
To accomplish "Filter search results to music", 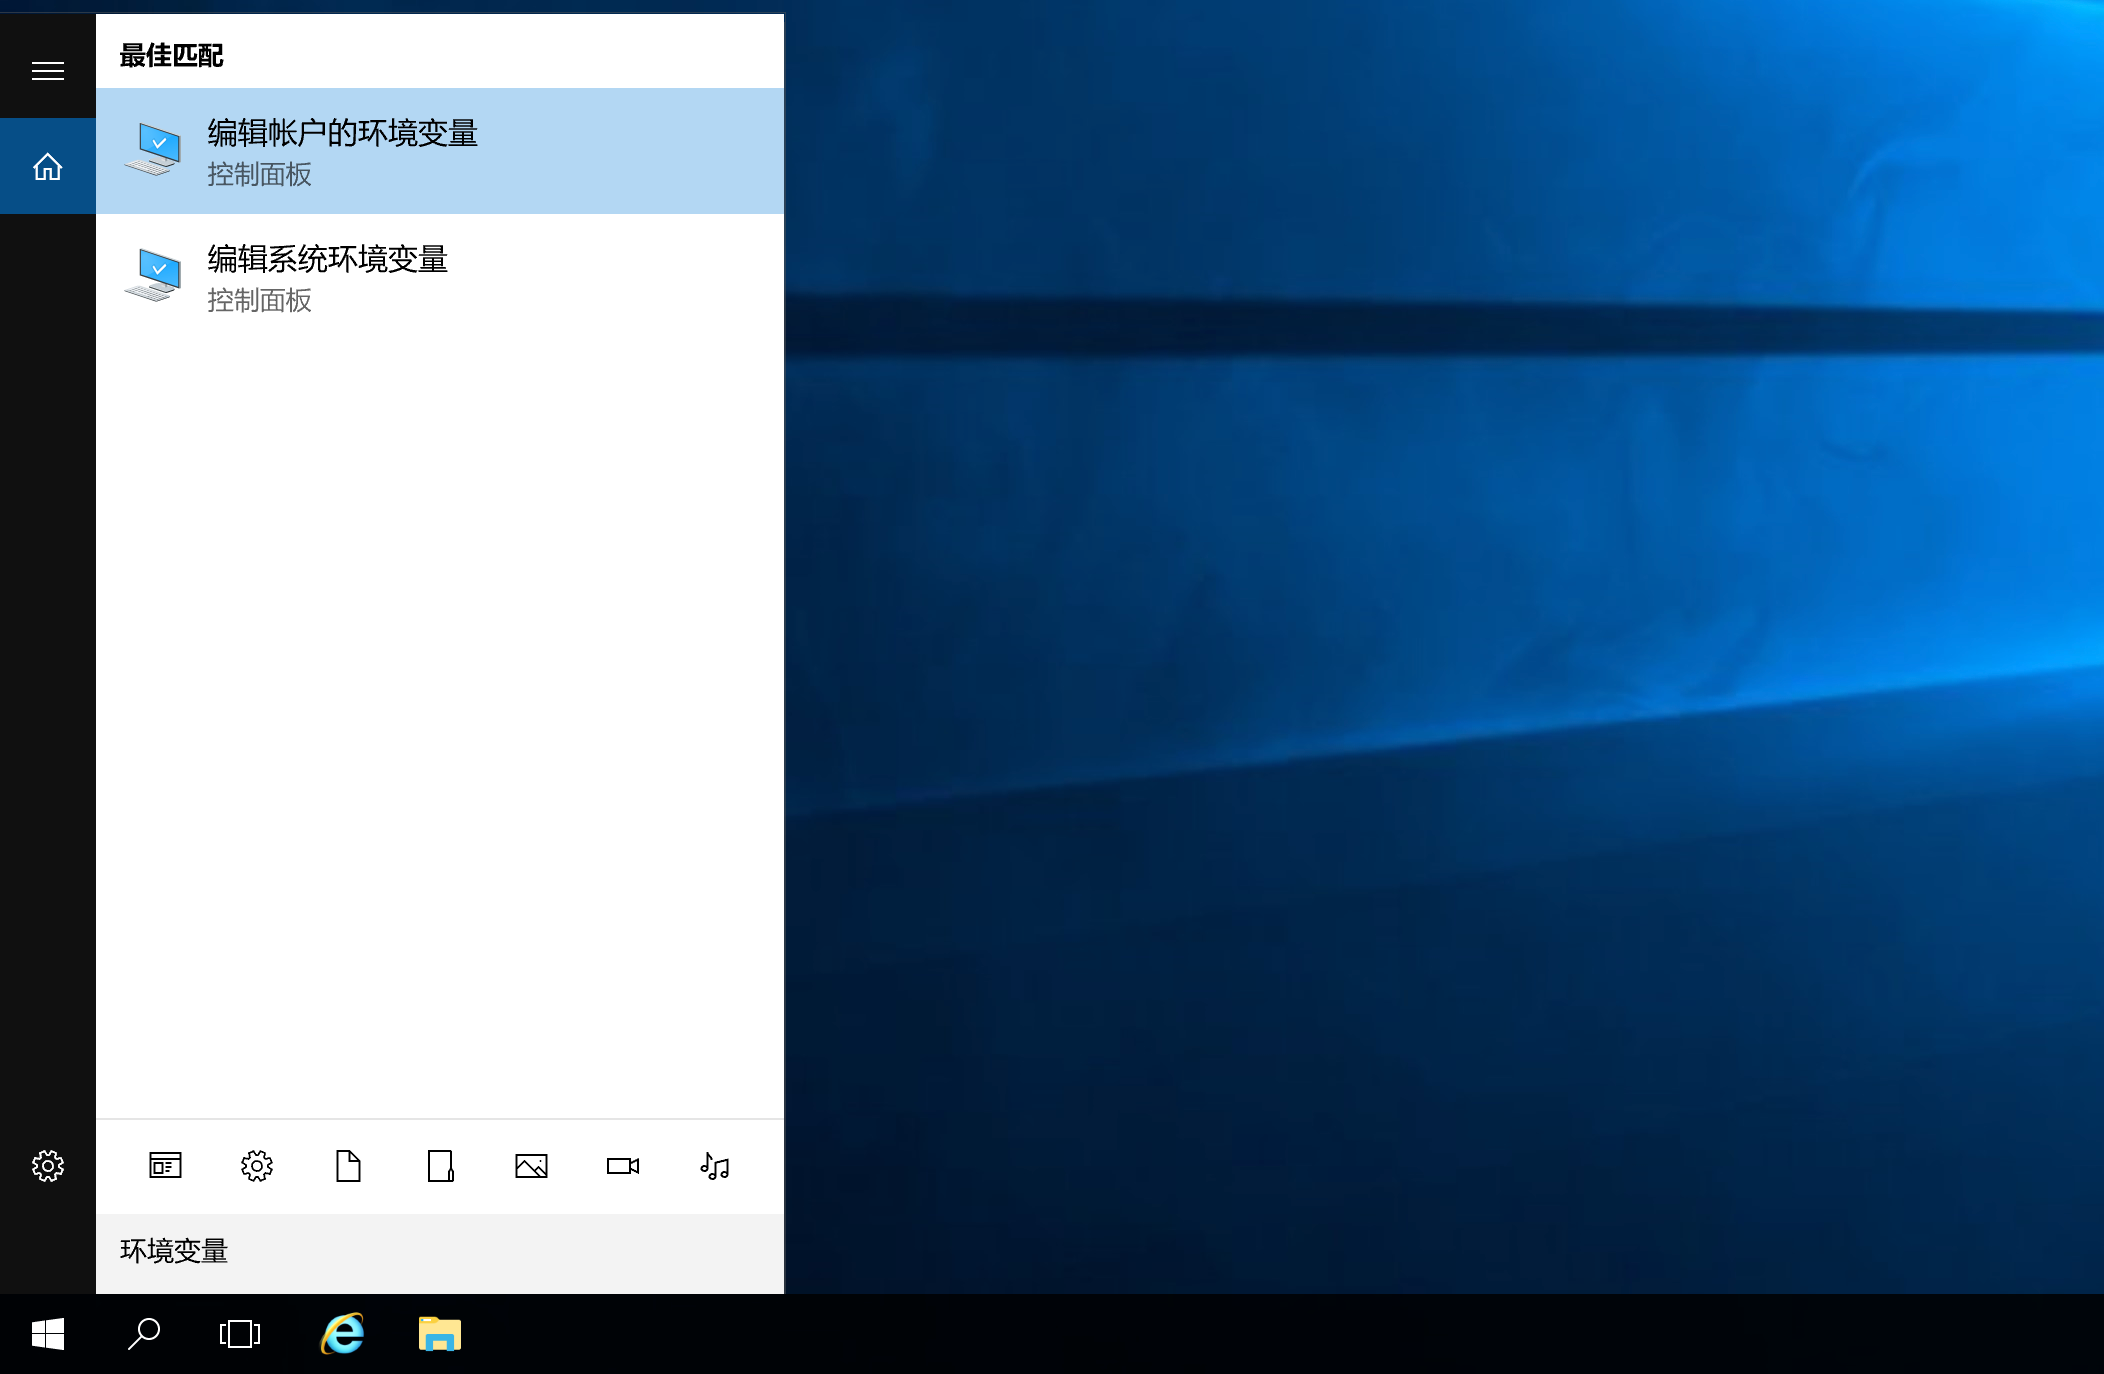I will point(714,1166).
